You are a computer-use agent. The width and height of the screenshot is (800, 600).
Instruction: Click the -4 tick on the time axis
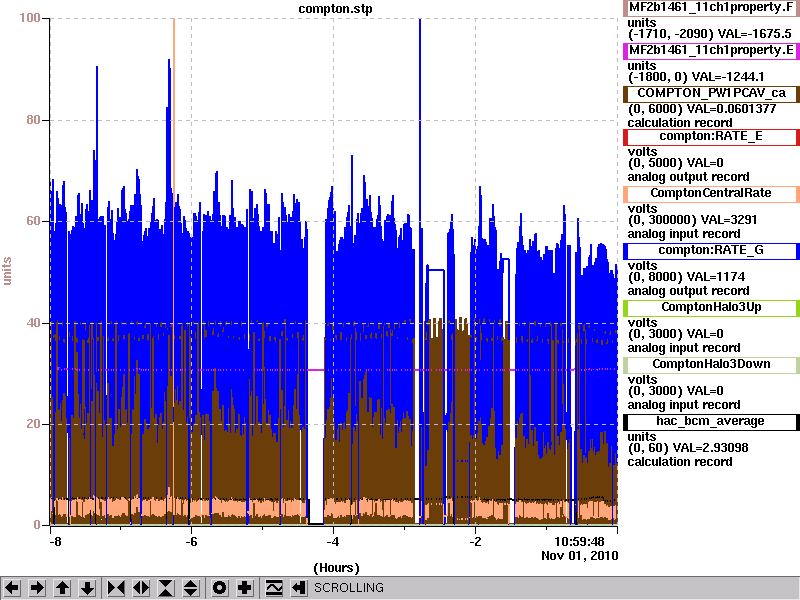333,542
